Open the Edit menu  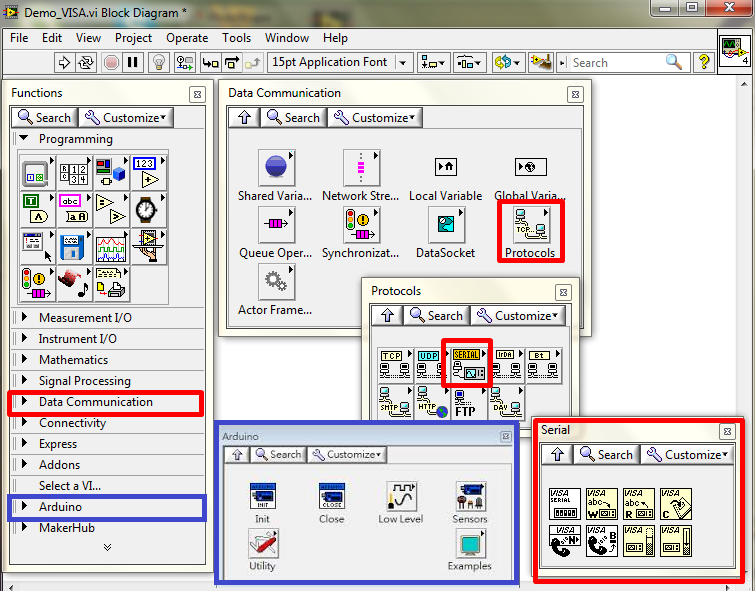tap(52, 38)
